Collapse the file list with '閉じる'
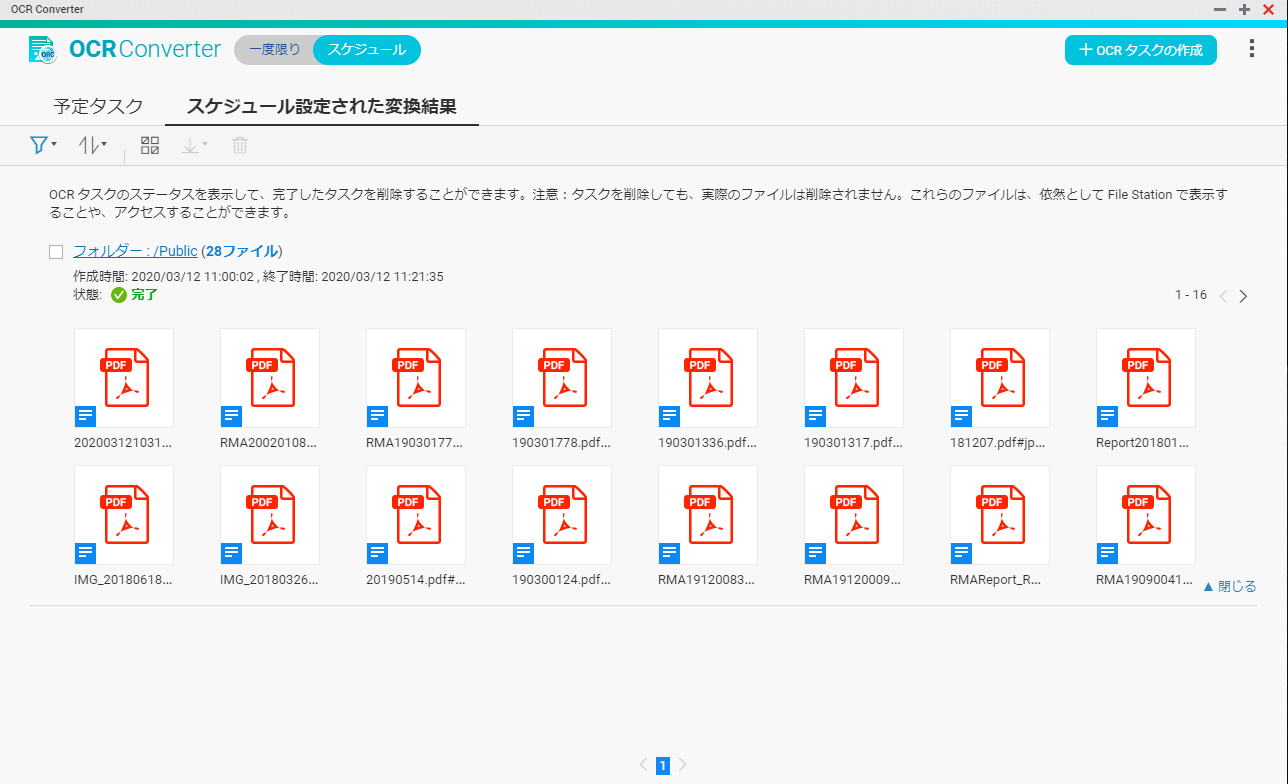Image resolution: width=1288 pixels, height=784 pixels. 1229,587
